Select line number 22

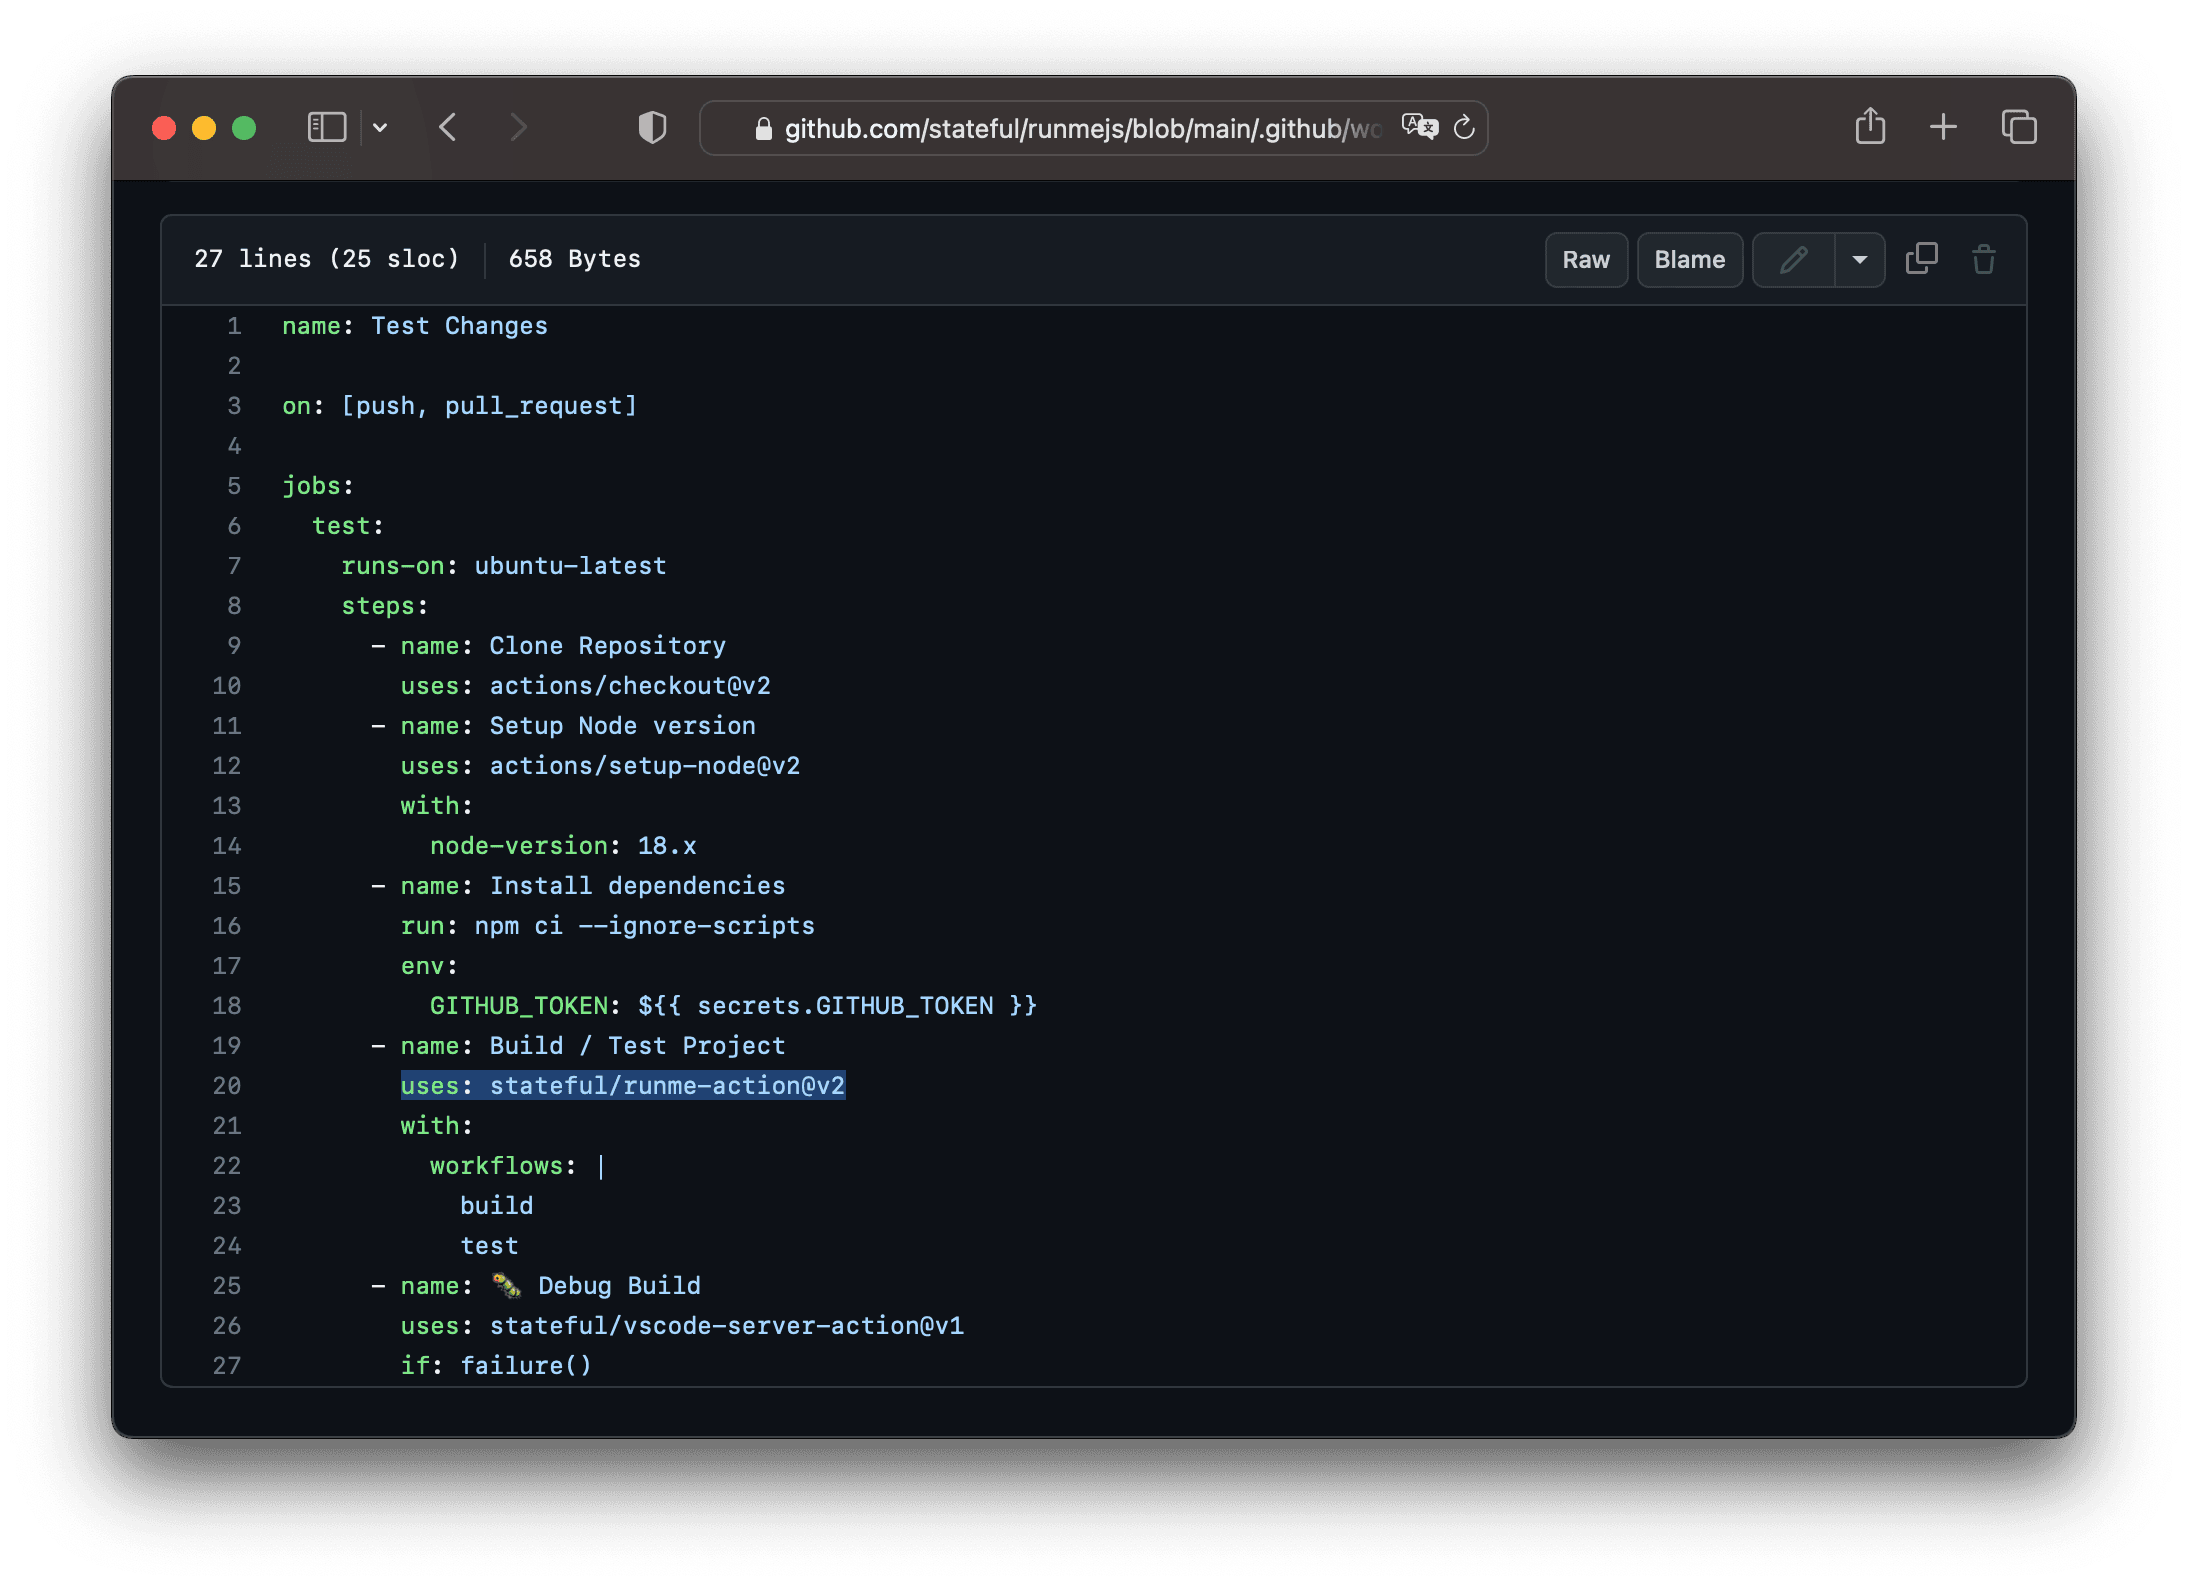click(x=227, y=1166)
